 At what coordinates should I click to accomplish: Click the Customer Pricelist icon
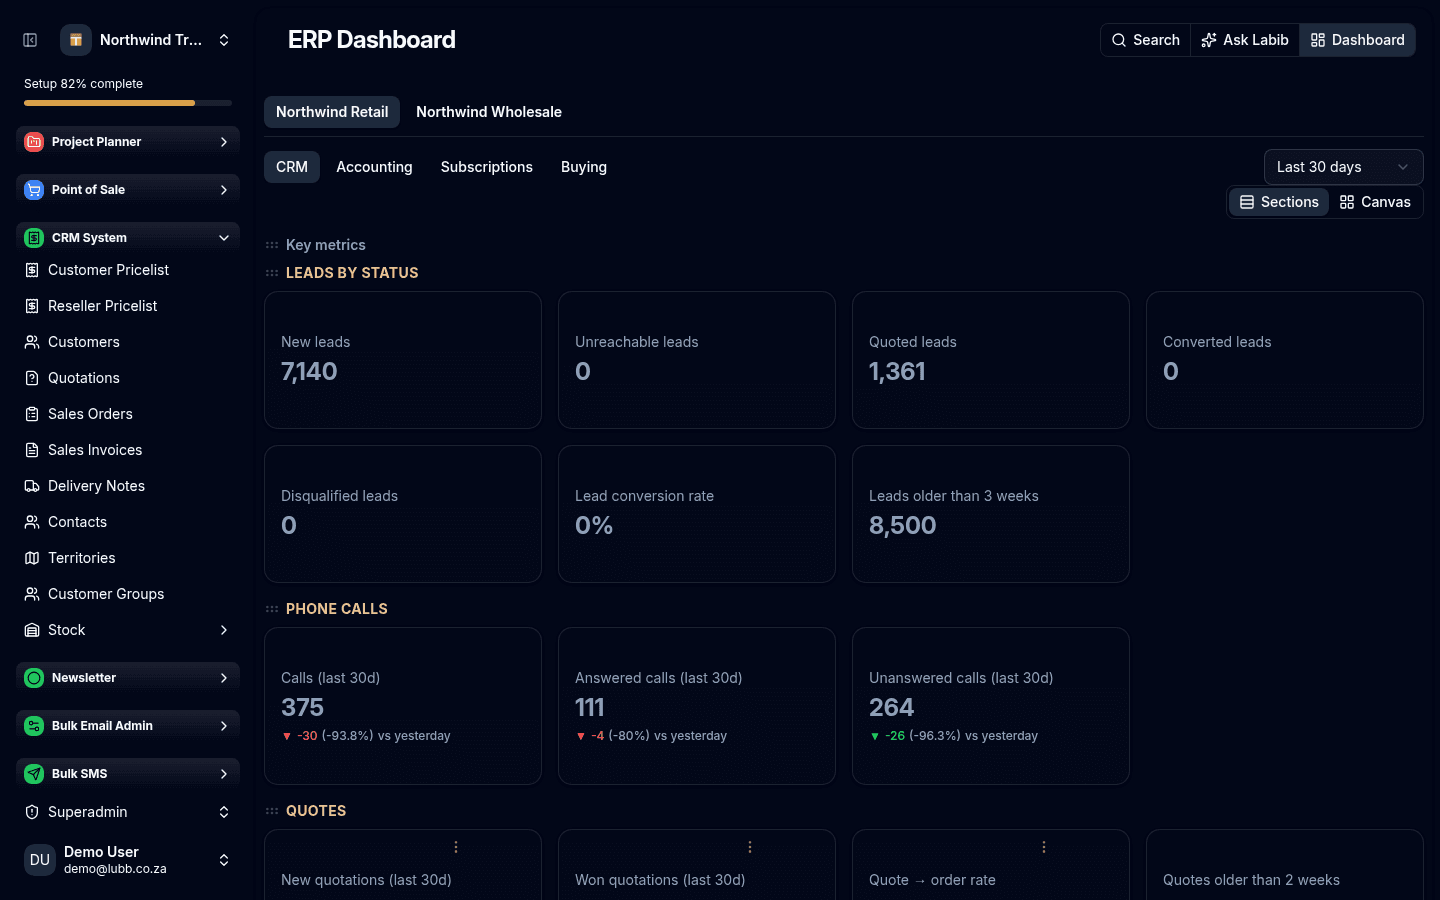[32, 270]
